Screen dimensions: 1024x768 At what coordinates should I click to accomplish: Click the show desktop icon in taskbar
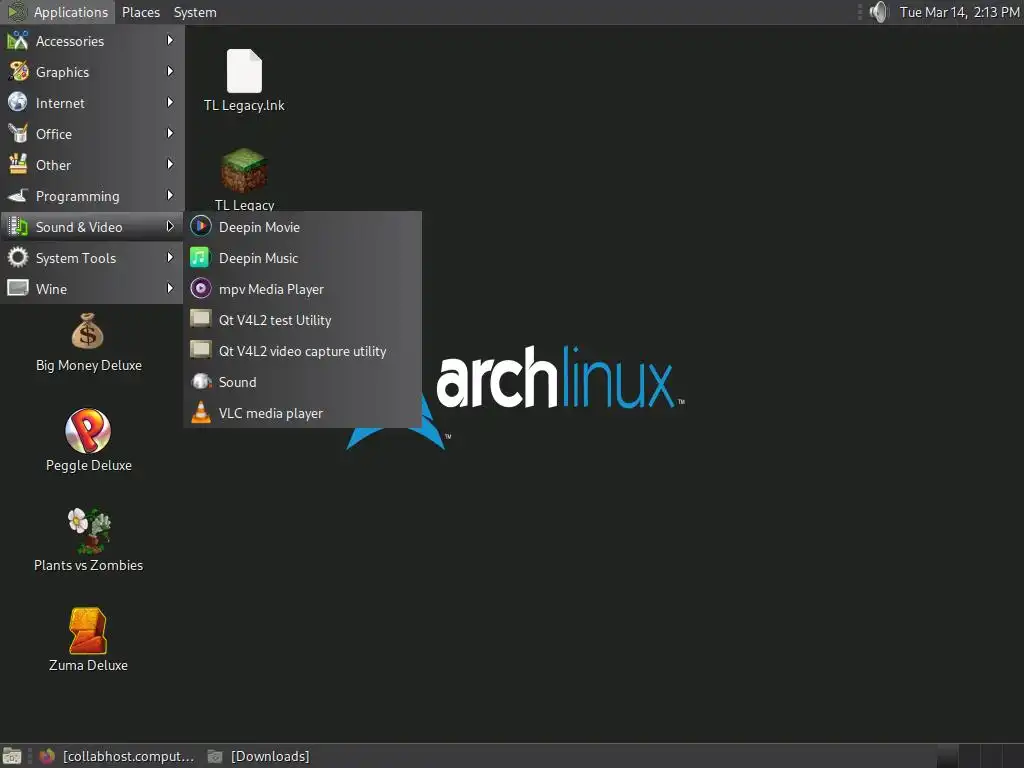click(x=12, y=756)
